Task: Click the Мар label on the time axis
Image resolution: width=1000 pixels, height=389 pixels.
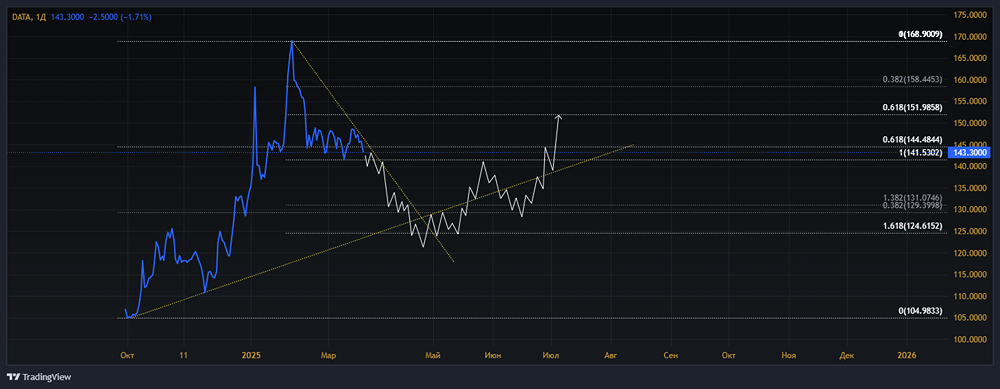Action: pos(328,355)
